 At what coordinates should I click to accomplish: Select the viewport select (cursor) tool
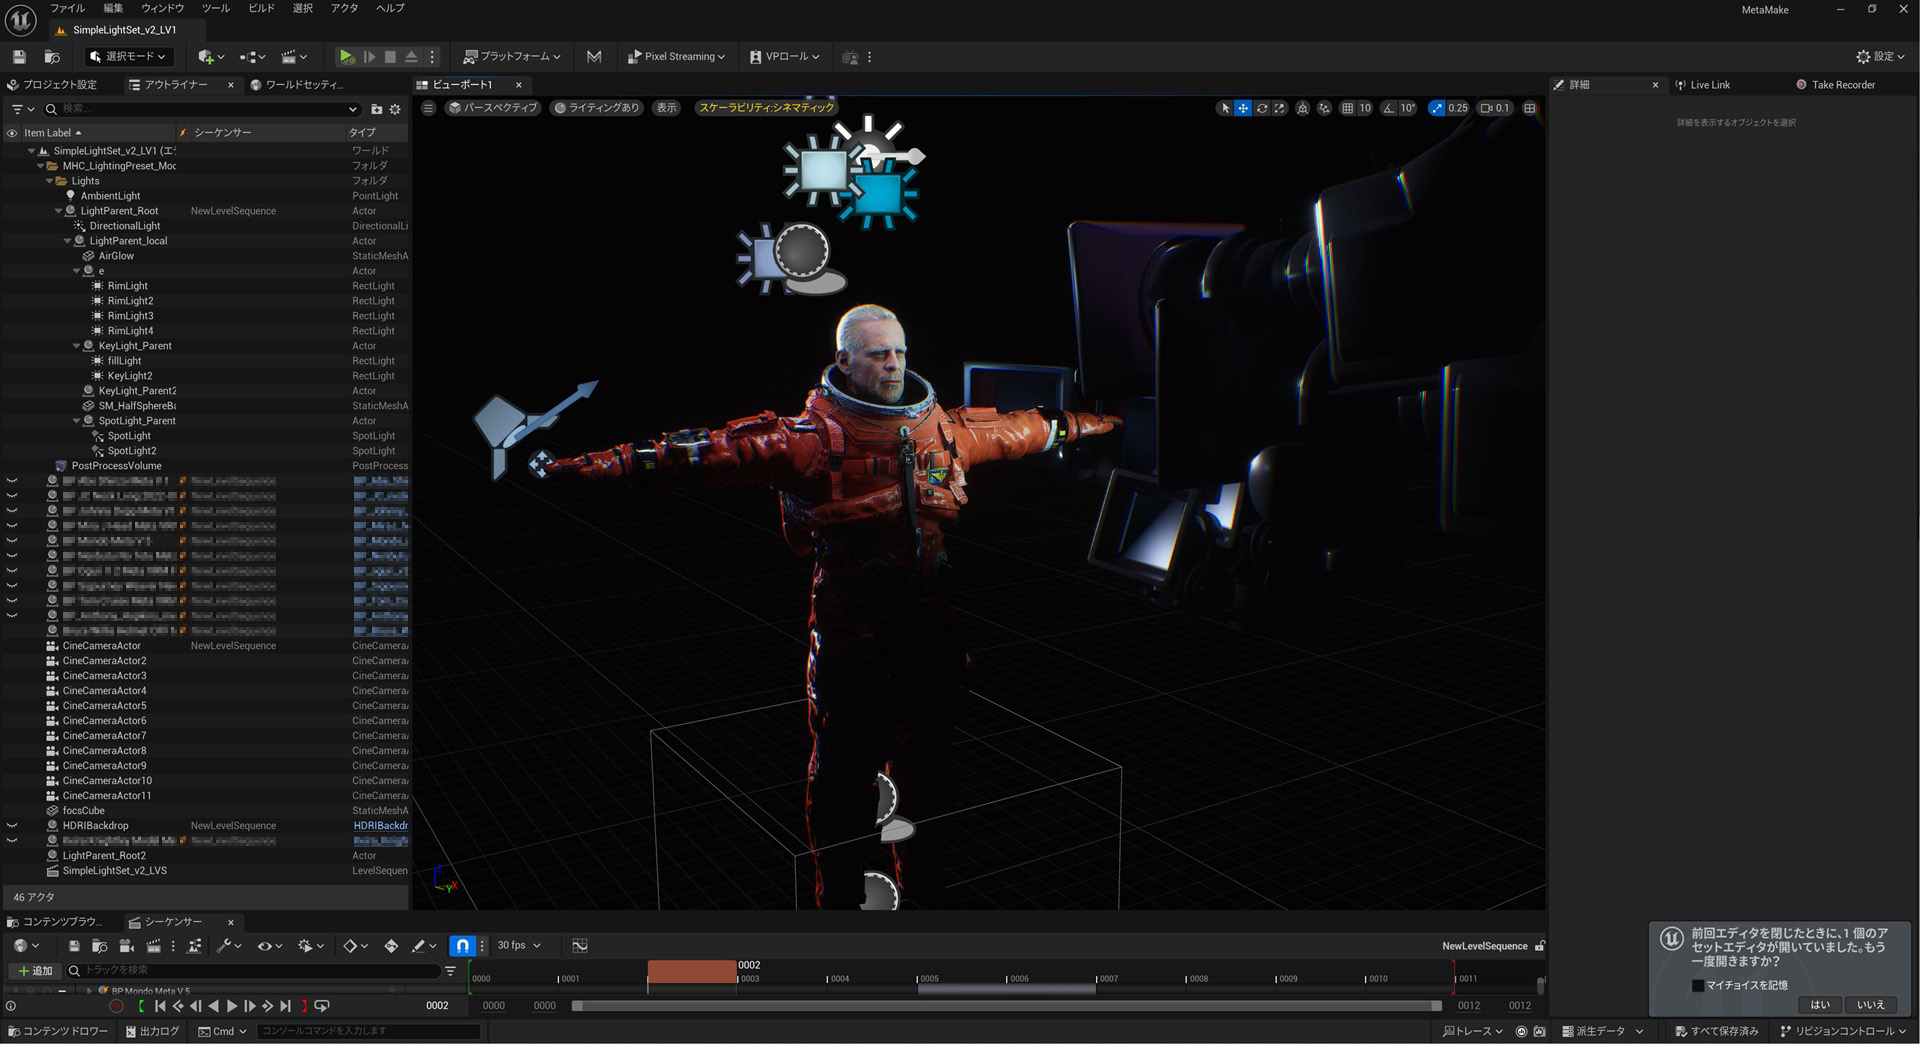1224,108
